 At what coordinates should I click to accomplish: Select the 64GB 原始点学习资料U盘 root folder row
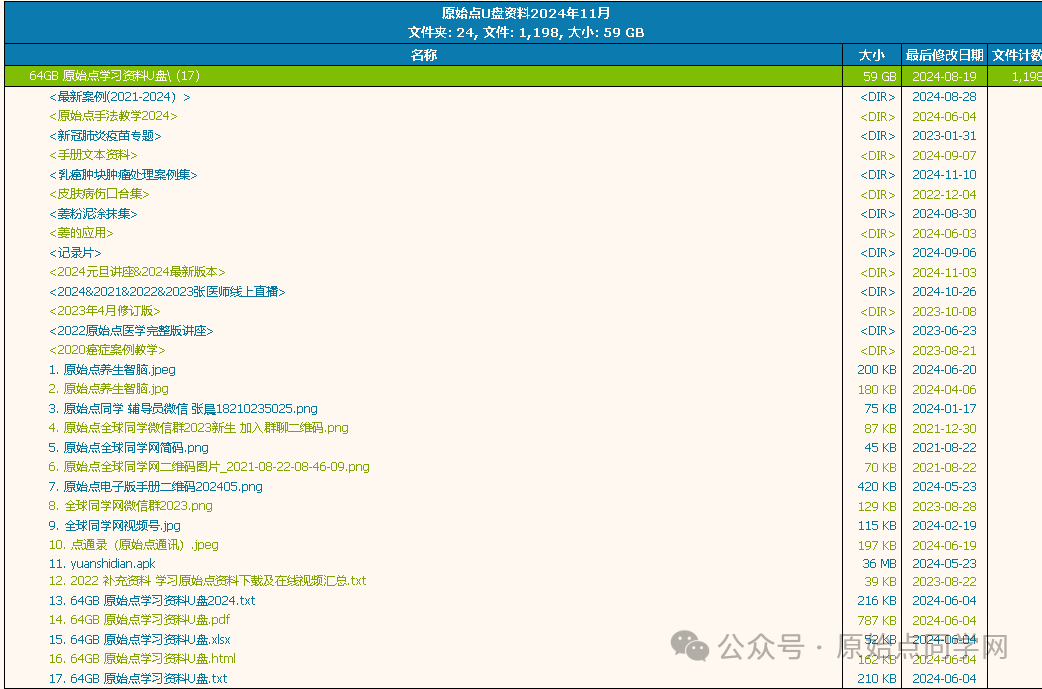[x=114, y=76]
